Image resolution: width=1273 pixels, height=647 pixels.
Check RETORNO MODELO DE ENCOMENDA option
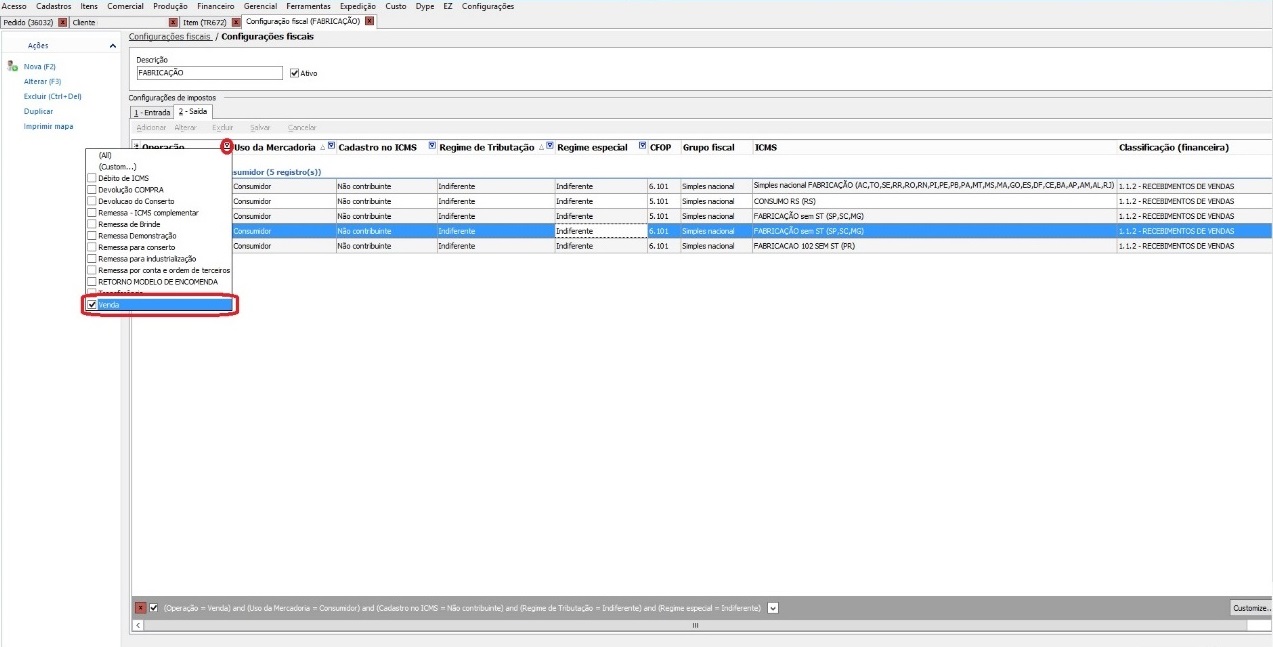click(92, 282)
